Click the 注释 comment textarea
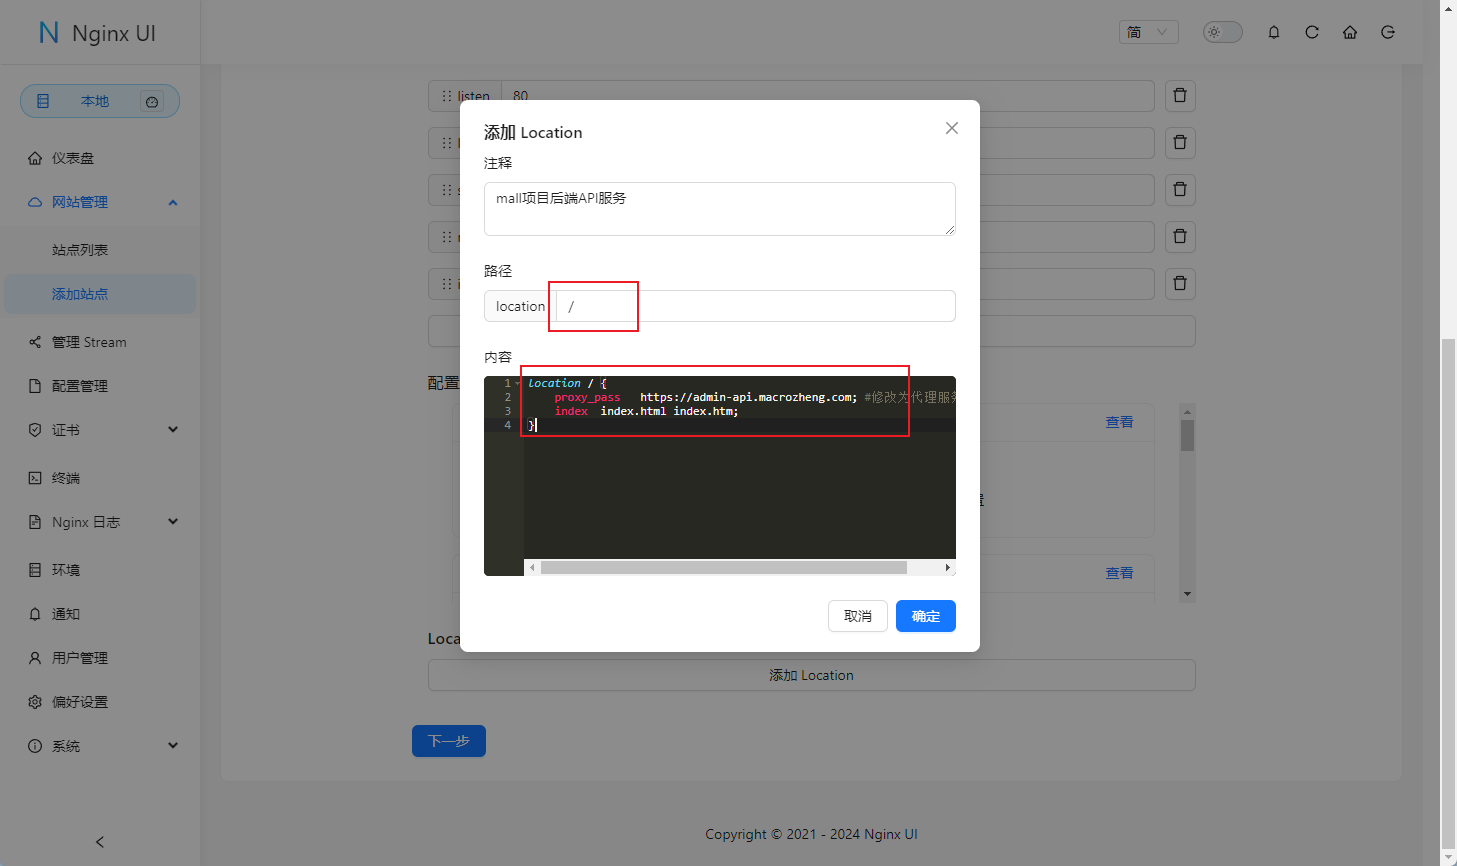 click(x=720, y=209)
